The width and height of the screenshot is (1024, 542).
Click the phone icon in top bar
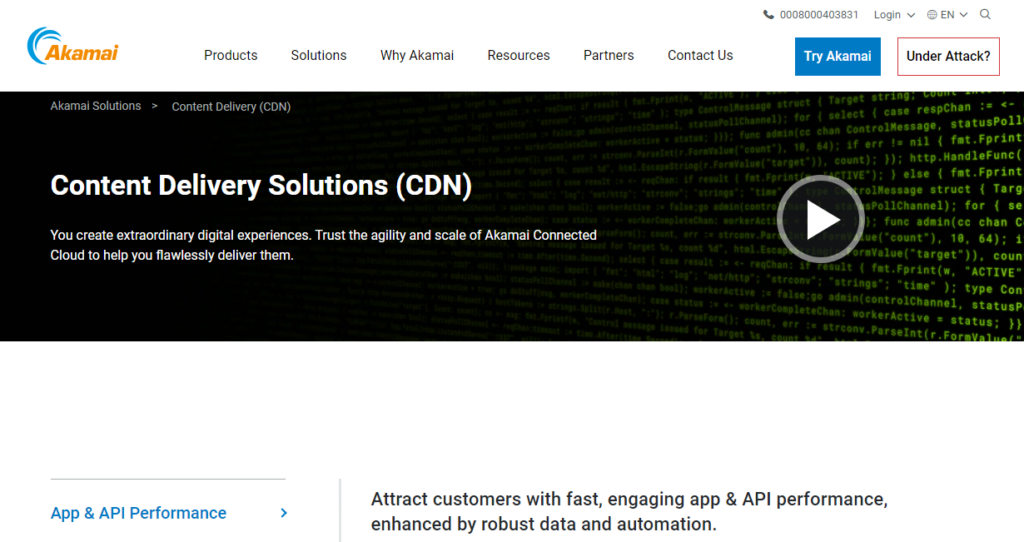[x=769, y=14]
